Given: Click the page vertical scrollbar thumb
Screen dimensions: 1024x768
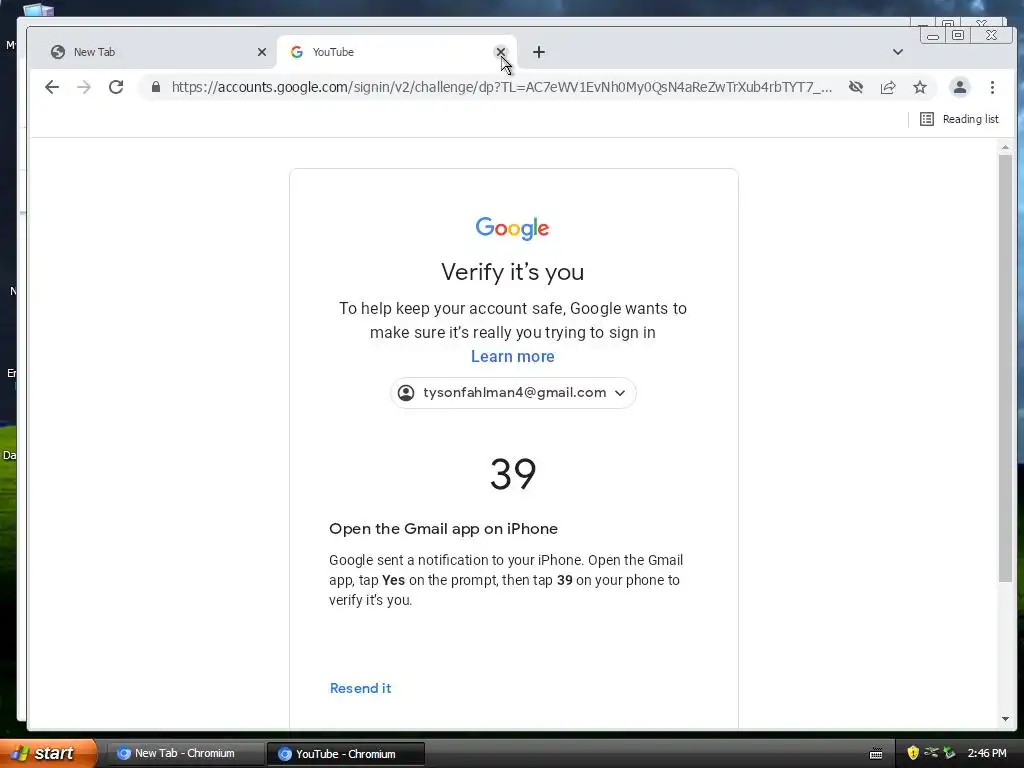Looking at the screenshot, I should (1005, 367).
